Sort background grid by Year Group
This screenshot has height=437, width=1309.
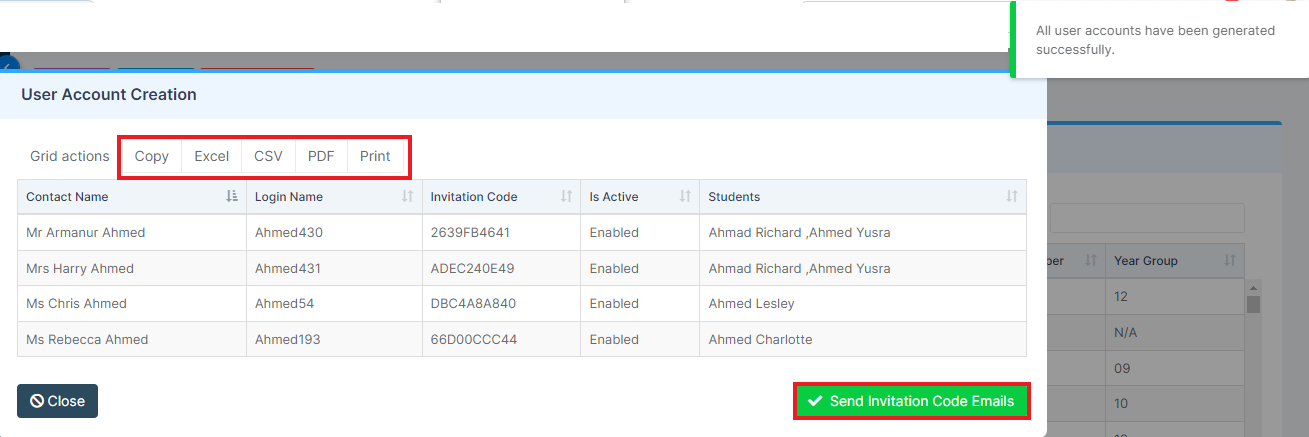tap(1230, 261)
